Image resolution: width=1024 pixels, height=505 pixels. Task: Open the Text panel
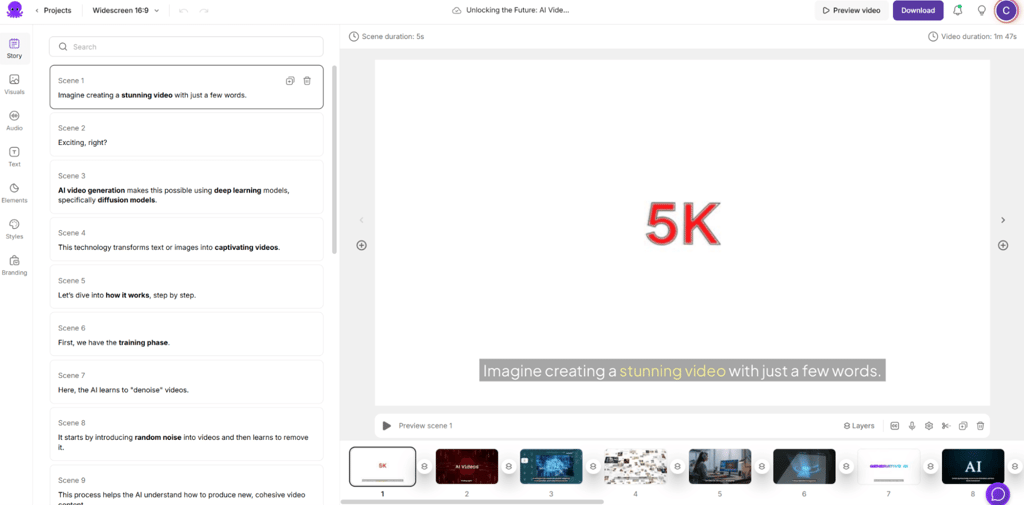tap(14, 157)
